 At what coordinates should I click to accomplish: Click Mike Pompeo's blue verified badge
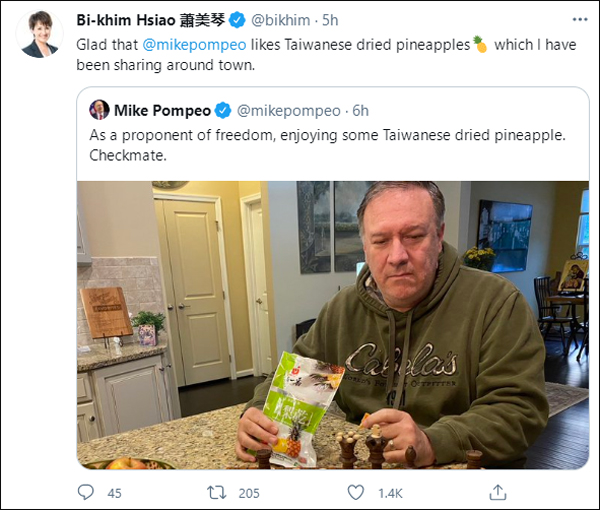[223, 111]
